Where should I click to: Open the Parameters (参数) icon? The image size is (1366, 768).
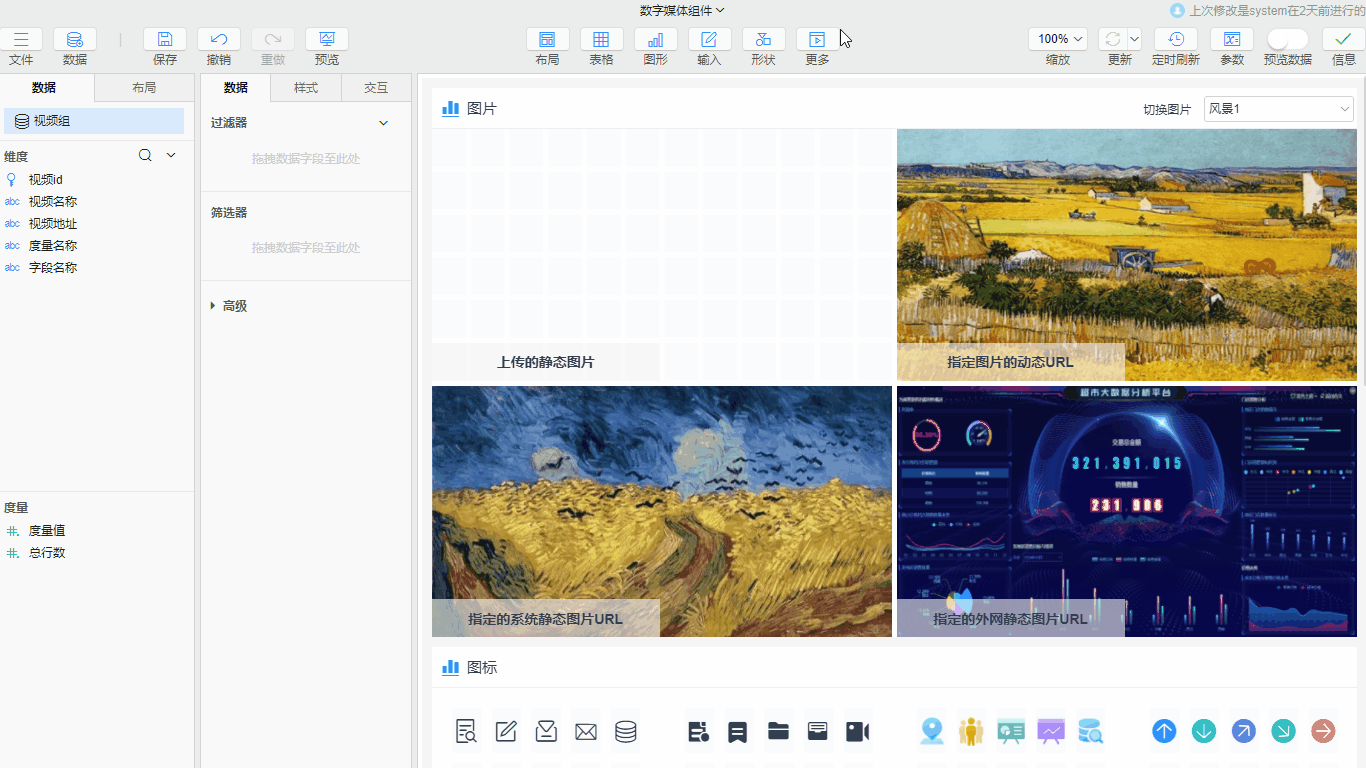point(1232,40)
